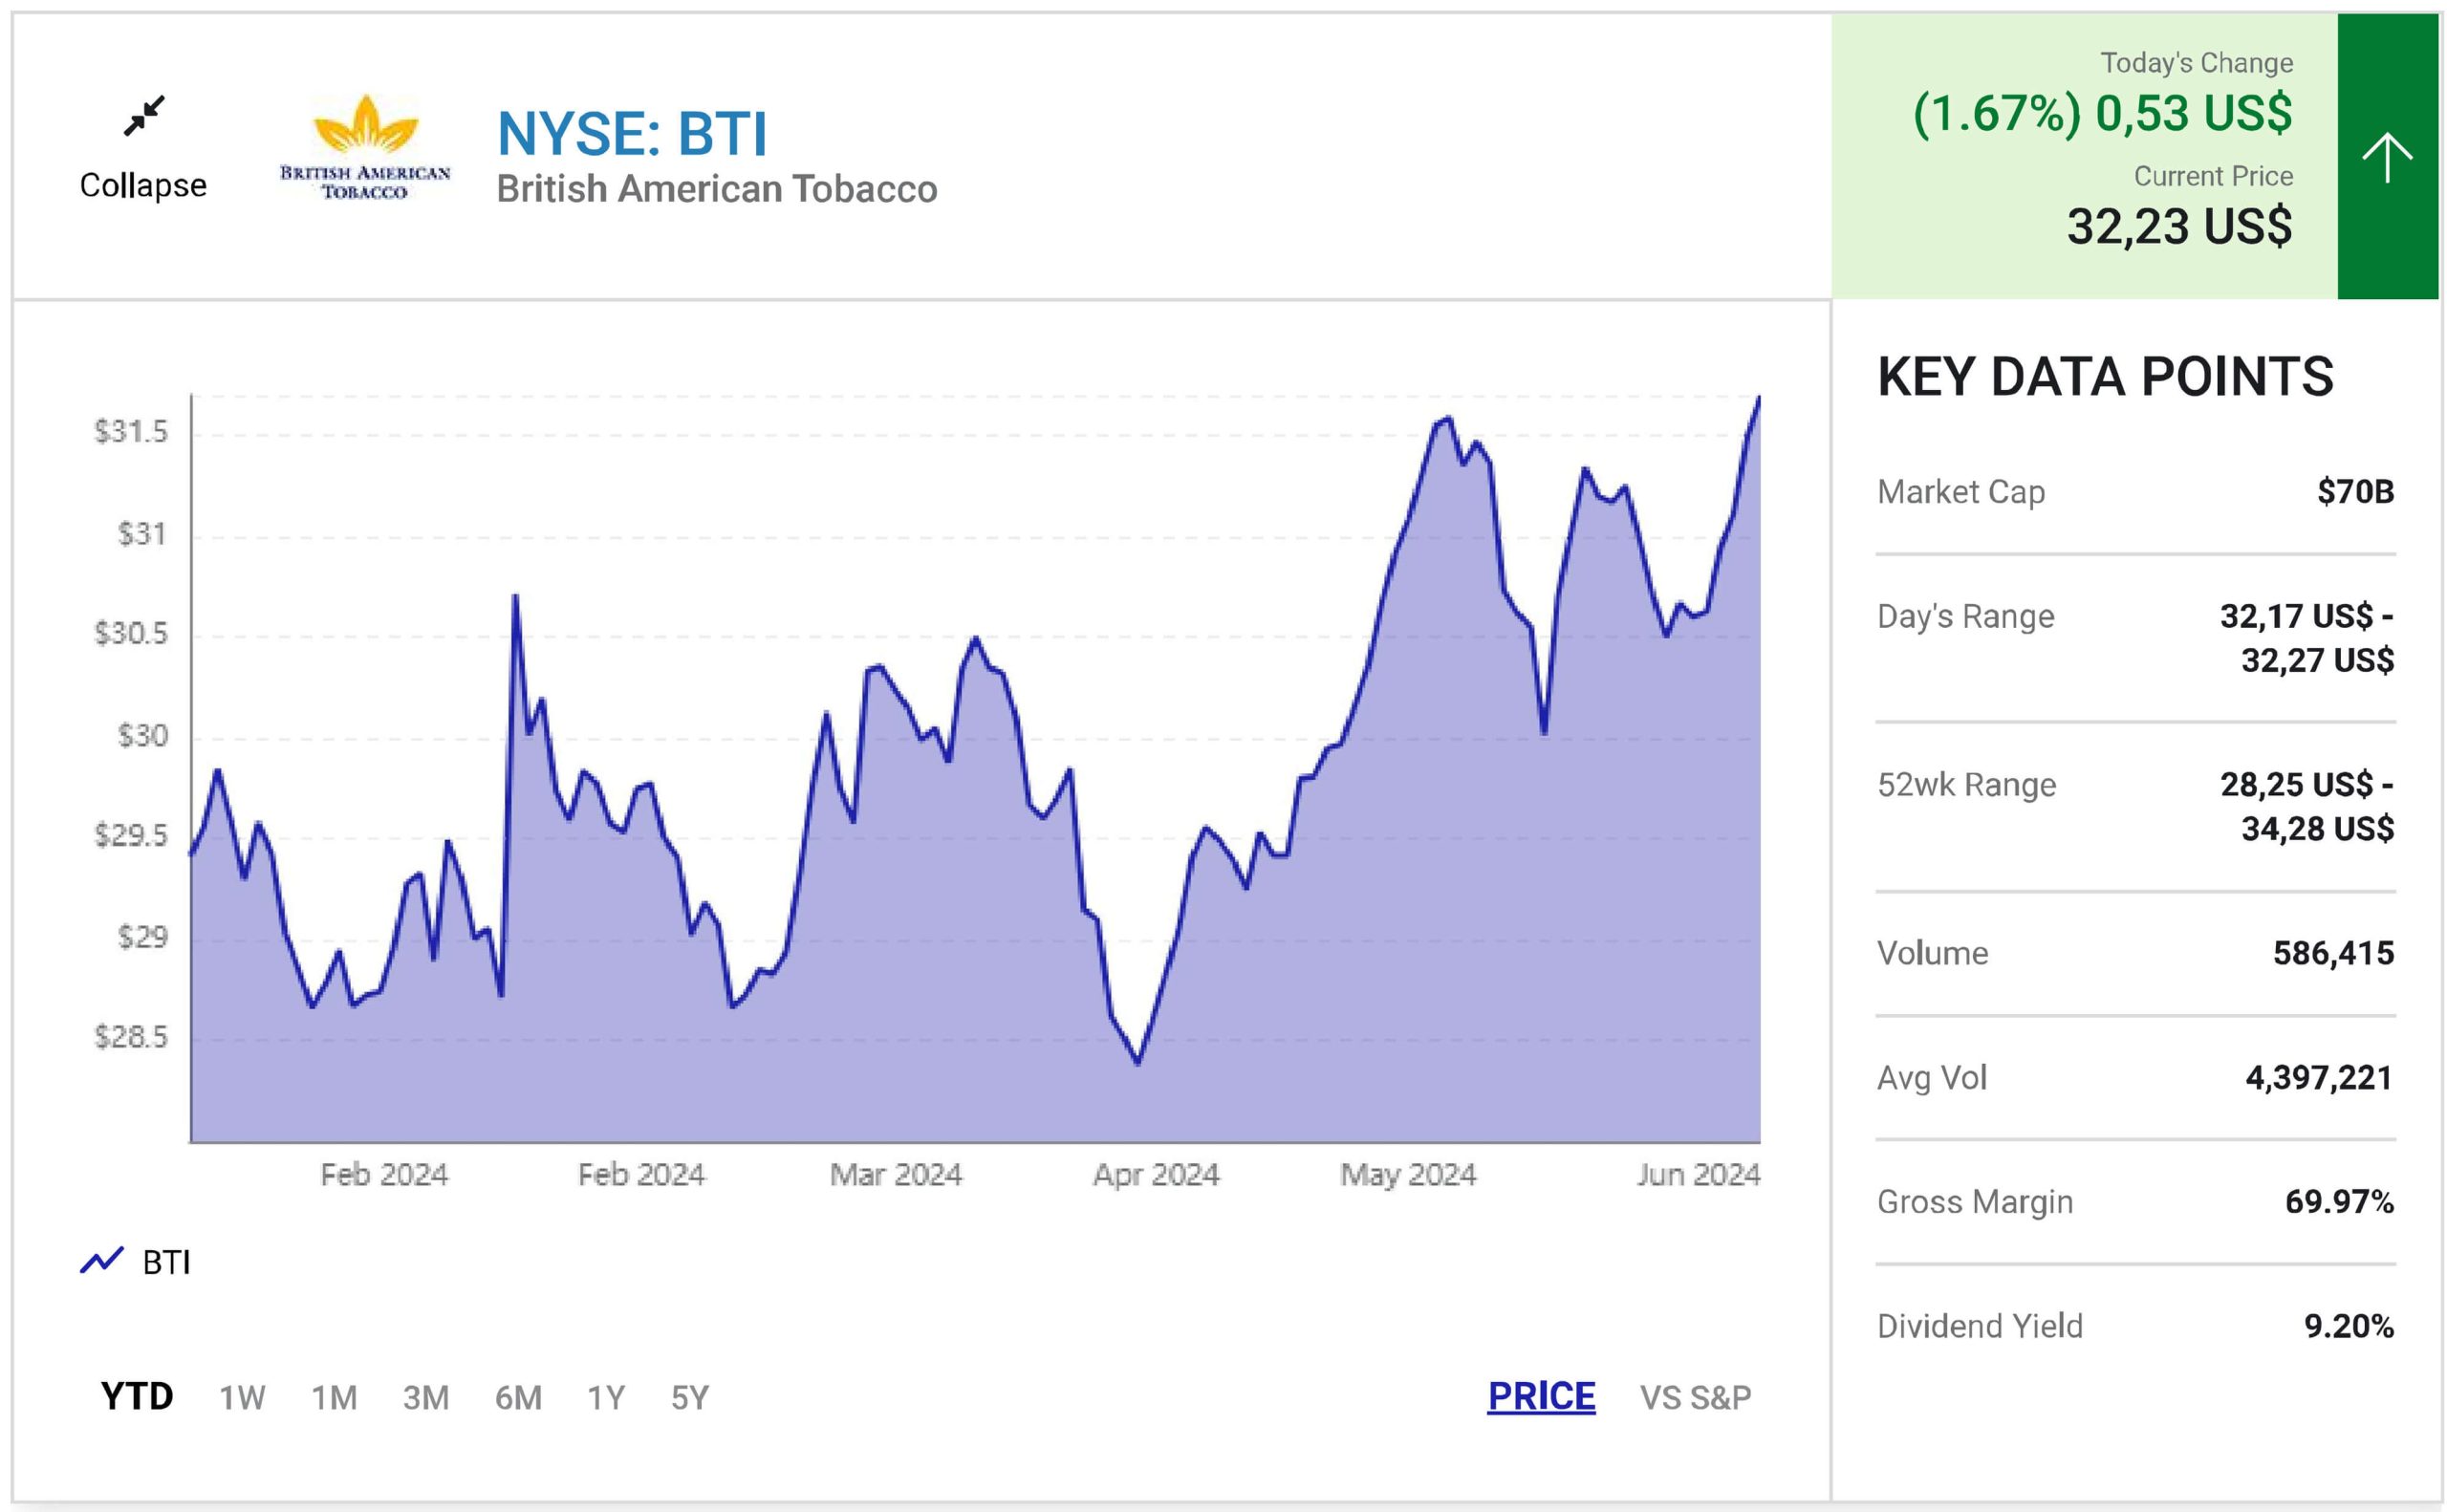Image resolution: width=2447 pixels, height=1512 pixels.
Task: Switch to the 6M time range
Action: pyautogui.click(x=518, y=1397)
